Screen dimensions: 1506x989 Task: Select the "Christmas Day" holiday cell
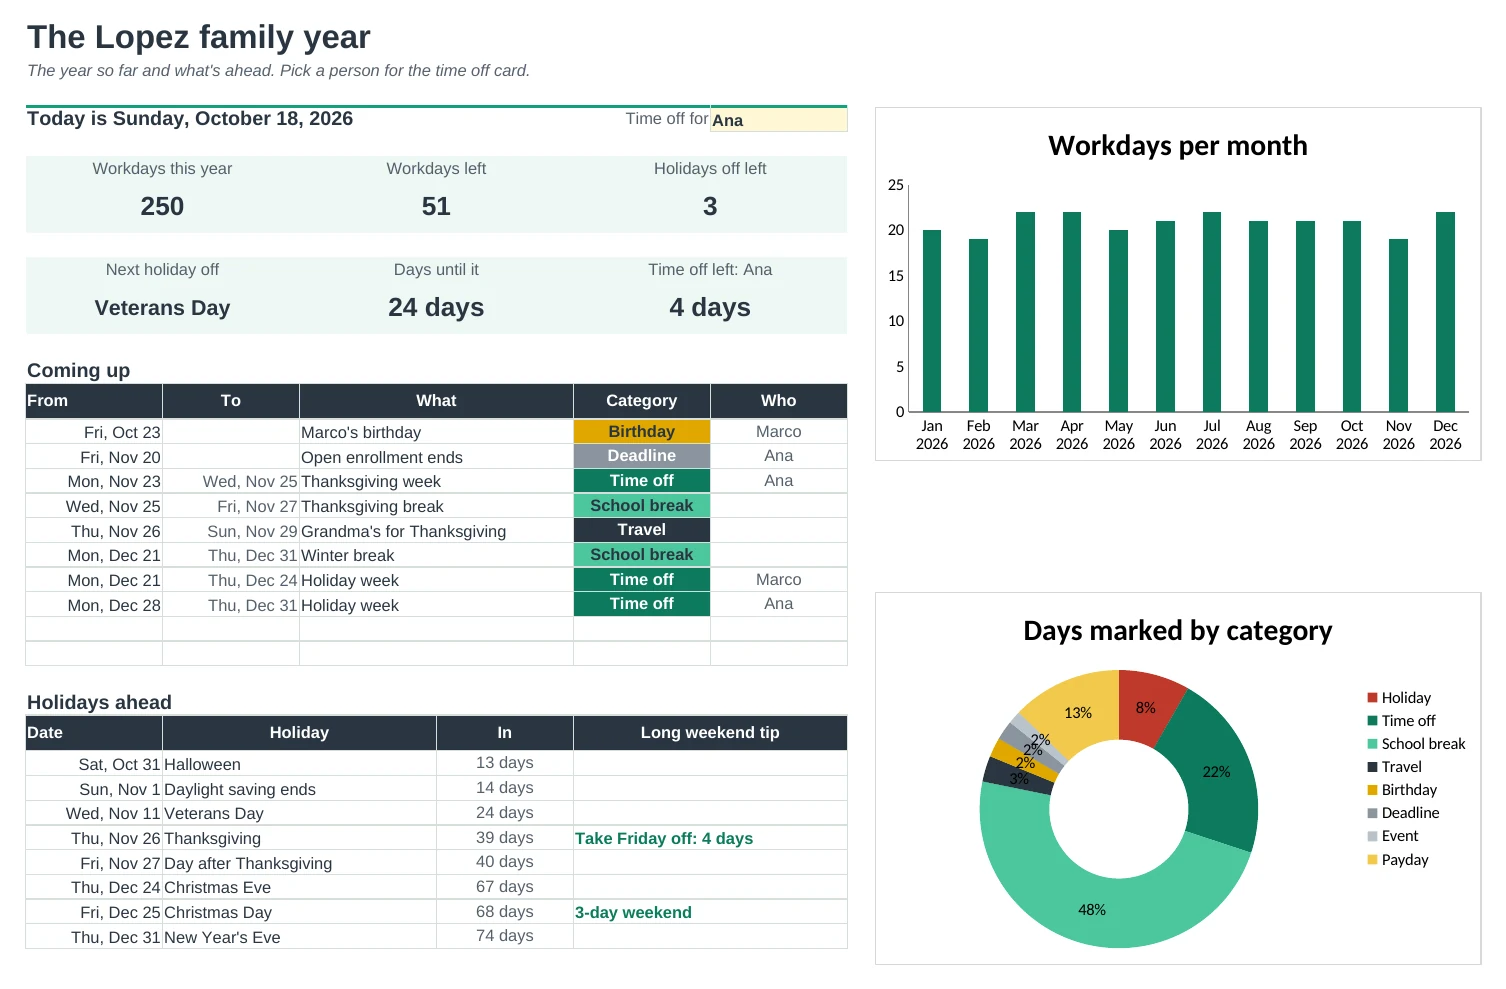click(x=299, y=912)
